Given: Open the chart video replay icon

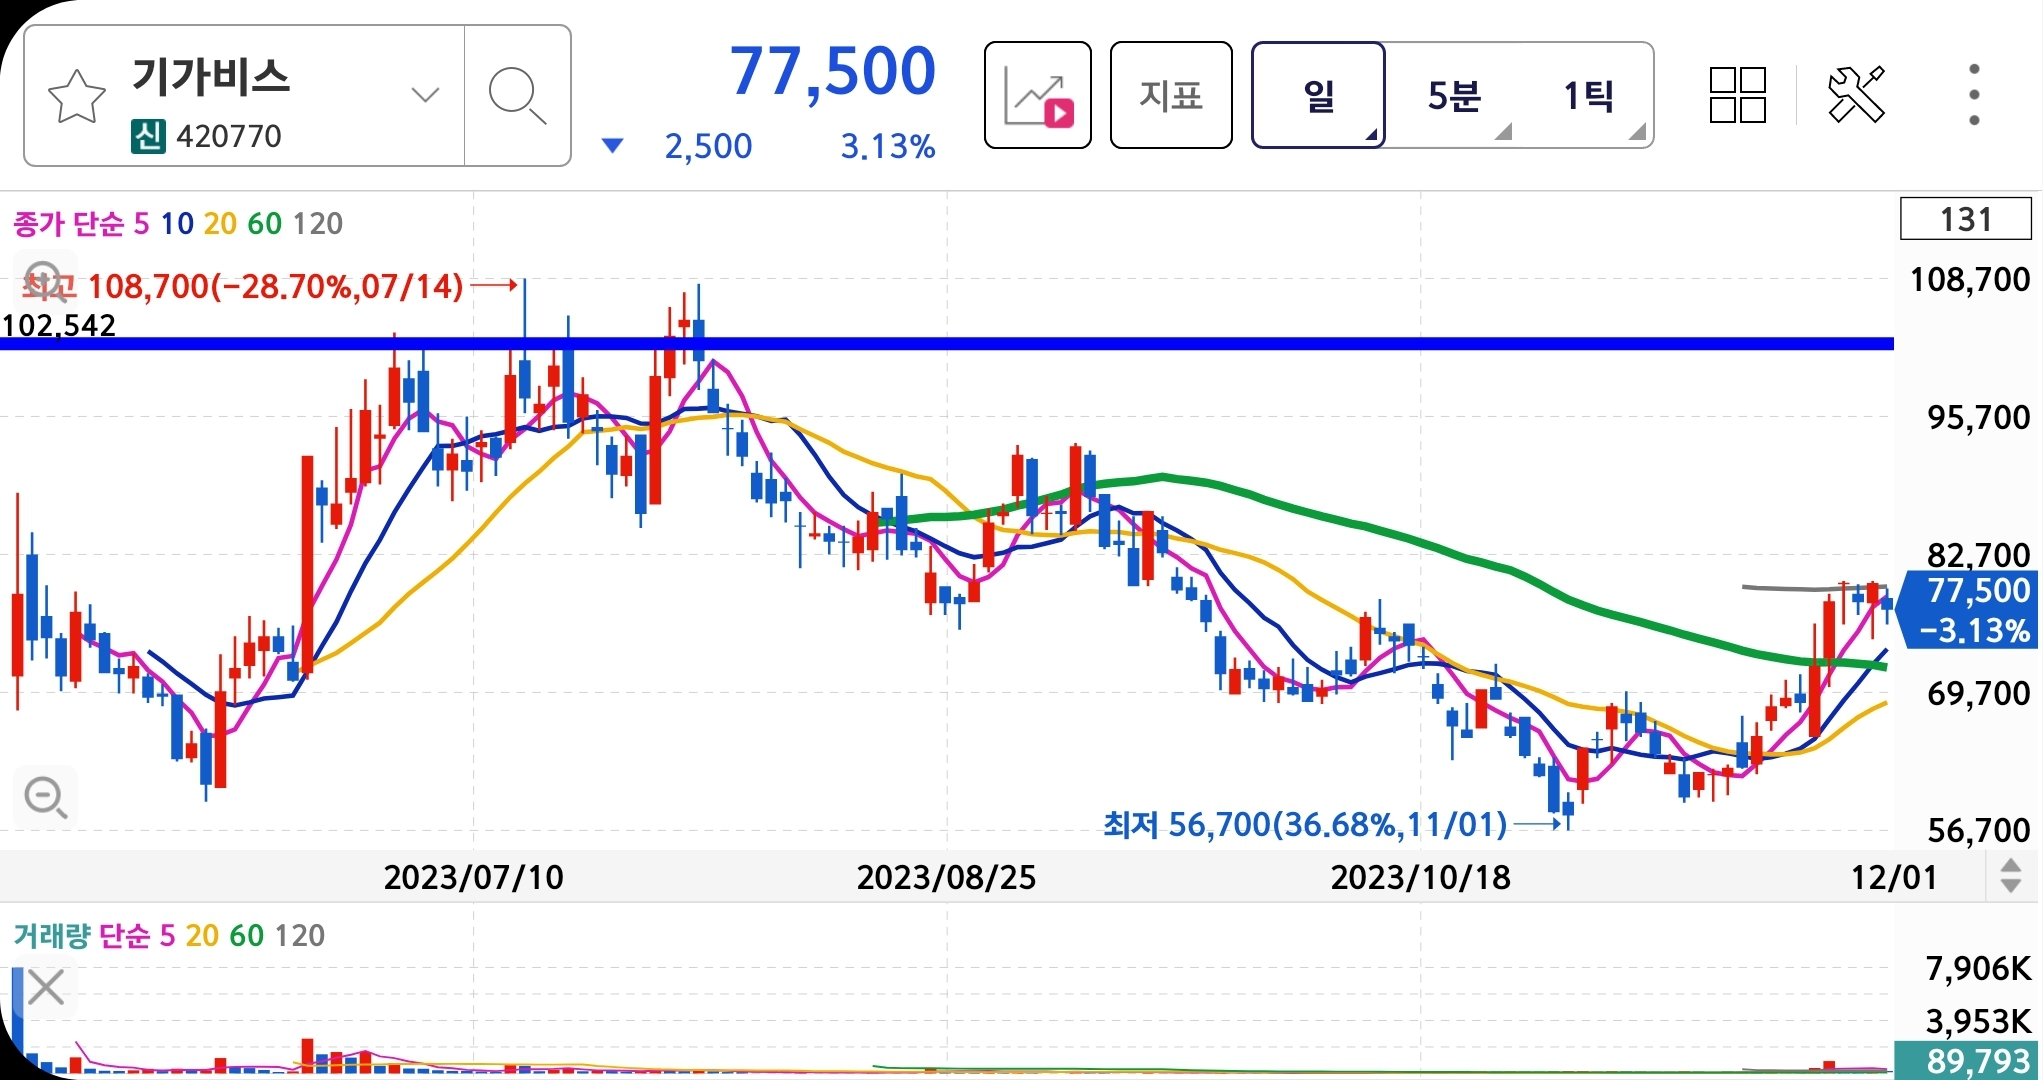Looking at the screenshot, I should click(x=1038, y=97).
